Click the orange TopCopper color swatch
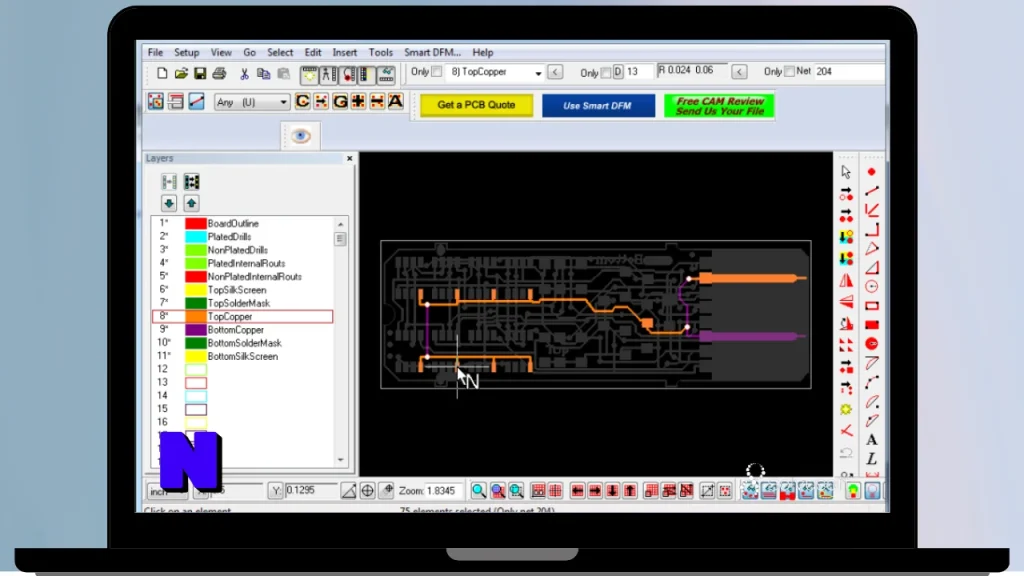The height and width of the screenshot is (576, 1024). click(195, 316)
